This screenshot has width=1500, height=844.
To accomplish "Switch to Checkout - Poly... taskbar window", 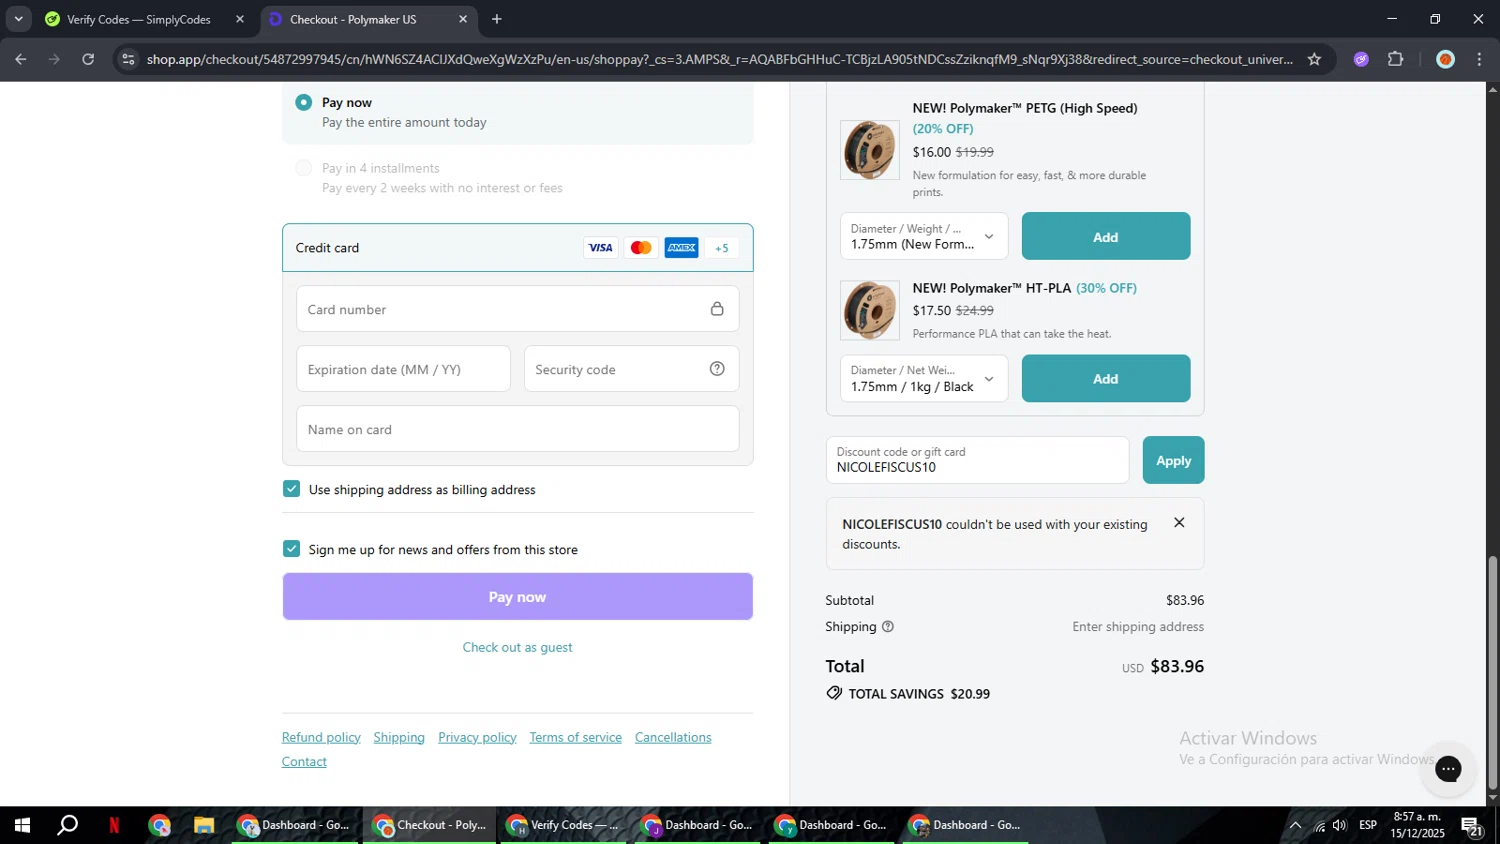I will [429, 825].
